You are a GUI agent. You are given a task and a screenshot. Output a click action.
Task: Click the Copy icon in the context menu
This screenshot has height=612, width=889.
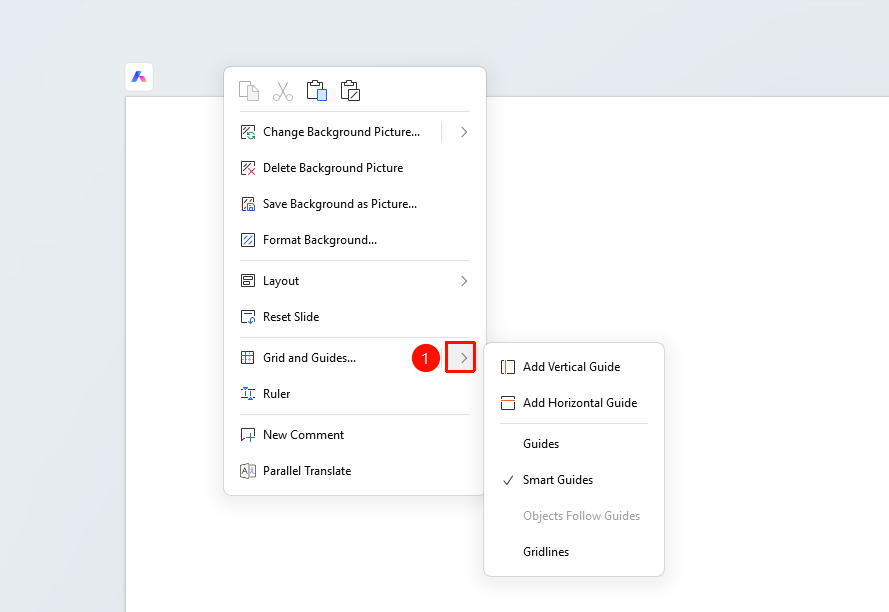[249, 91]
